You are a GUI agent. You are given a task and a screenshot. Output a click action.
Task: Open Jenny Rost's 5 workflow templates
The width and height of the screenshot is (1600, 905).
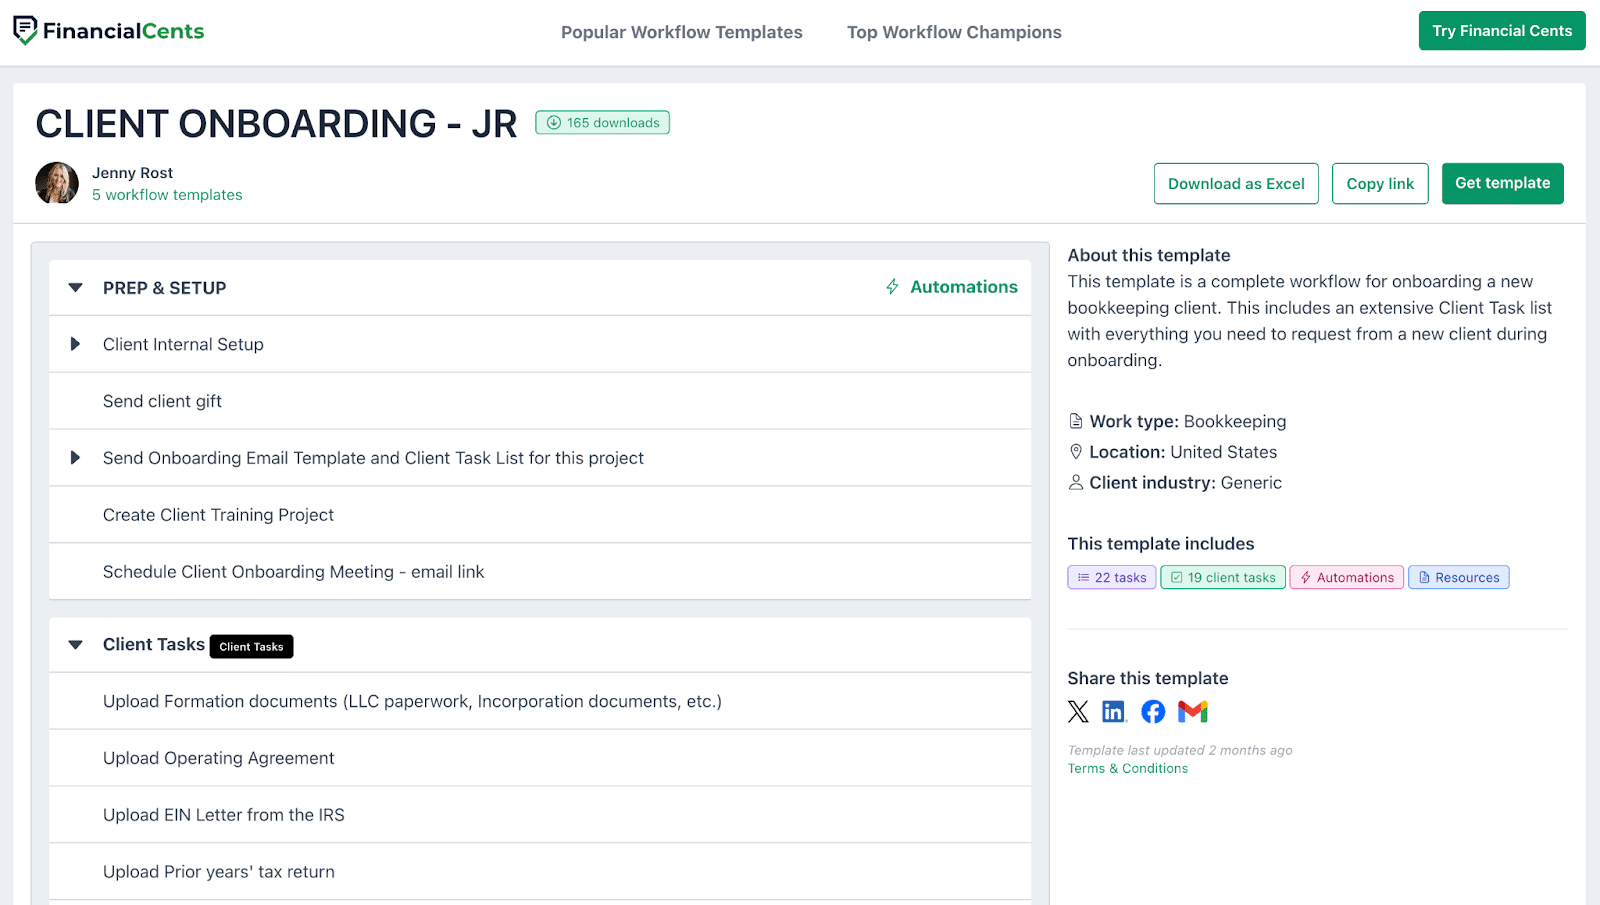tap(167, 195)
